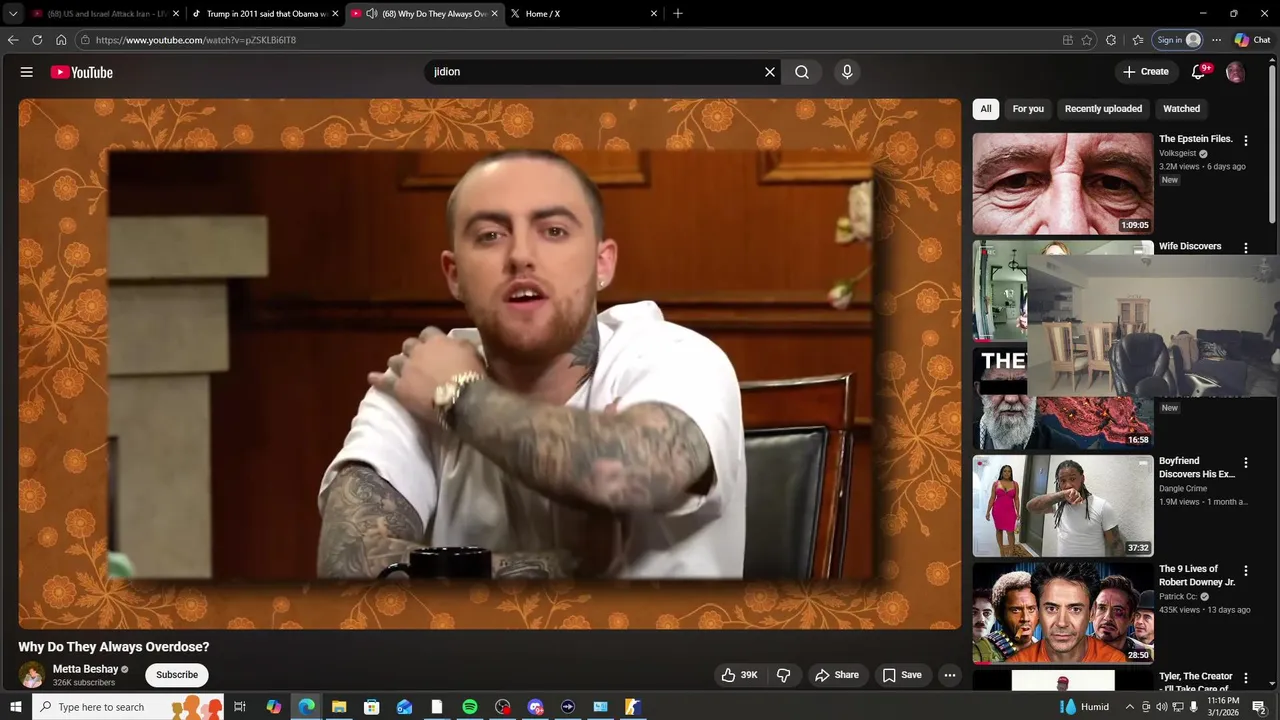Switch to 'US and Israel Attack Iran' tab

click(105, 13)
